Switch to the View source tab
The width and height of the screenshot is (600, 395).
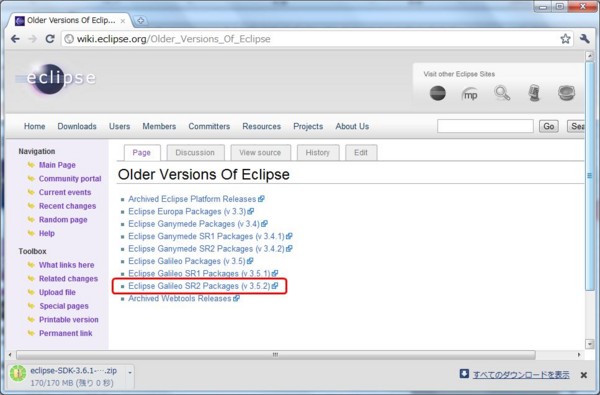tap(260, 153)
